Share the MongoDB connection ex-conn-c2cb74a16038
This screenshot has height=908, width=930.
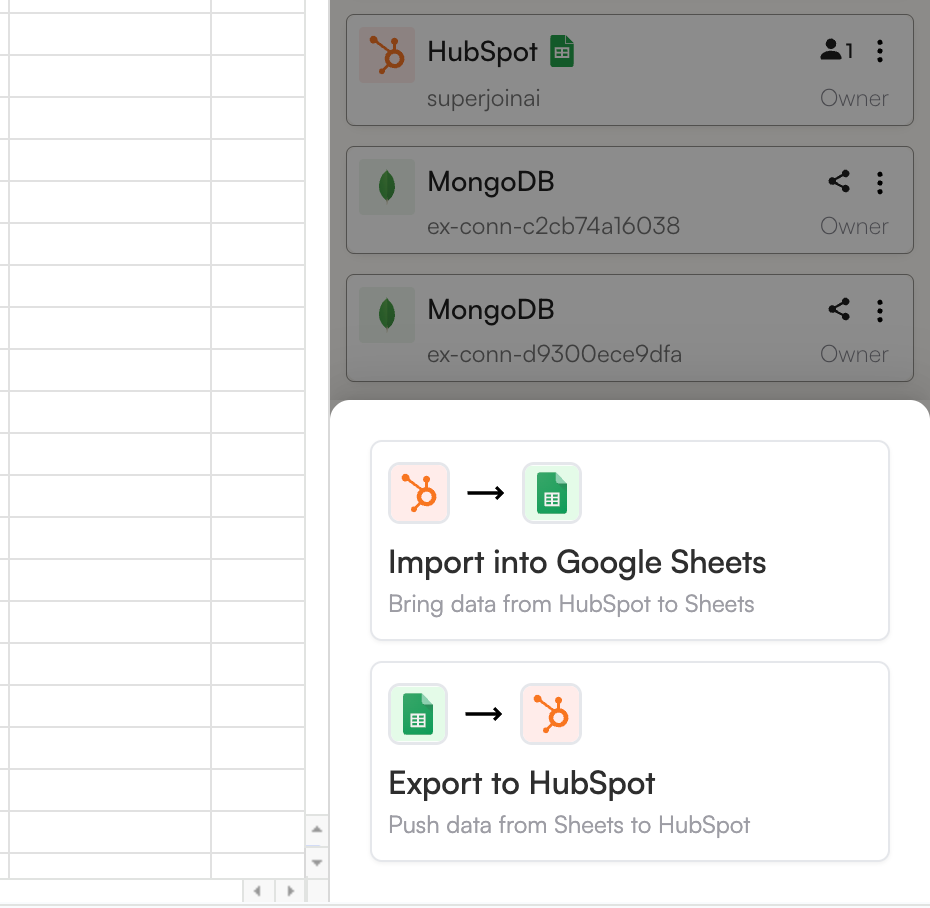tap(839, 181)
